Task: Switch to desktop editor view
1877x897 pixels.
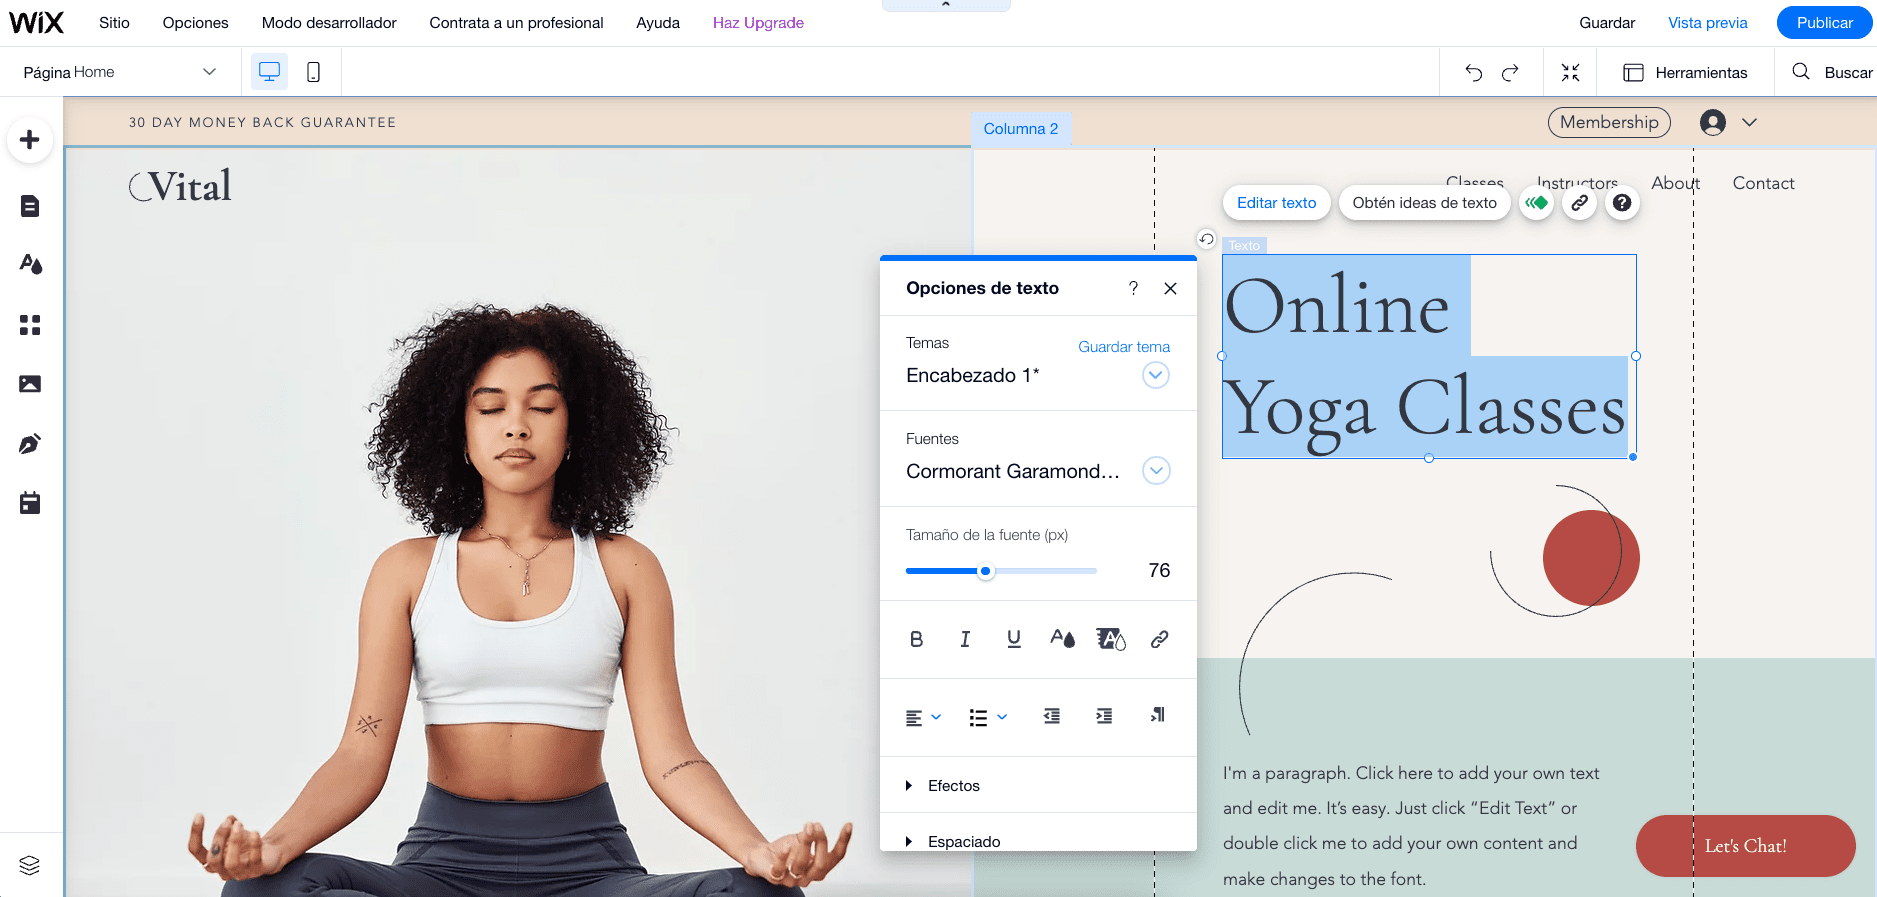Action: (x=270, y=72)
